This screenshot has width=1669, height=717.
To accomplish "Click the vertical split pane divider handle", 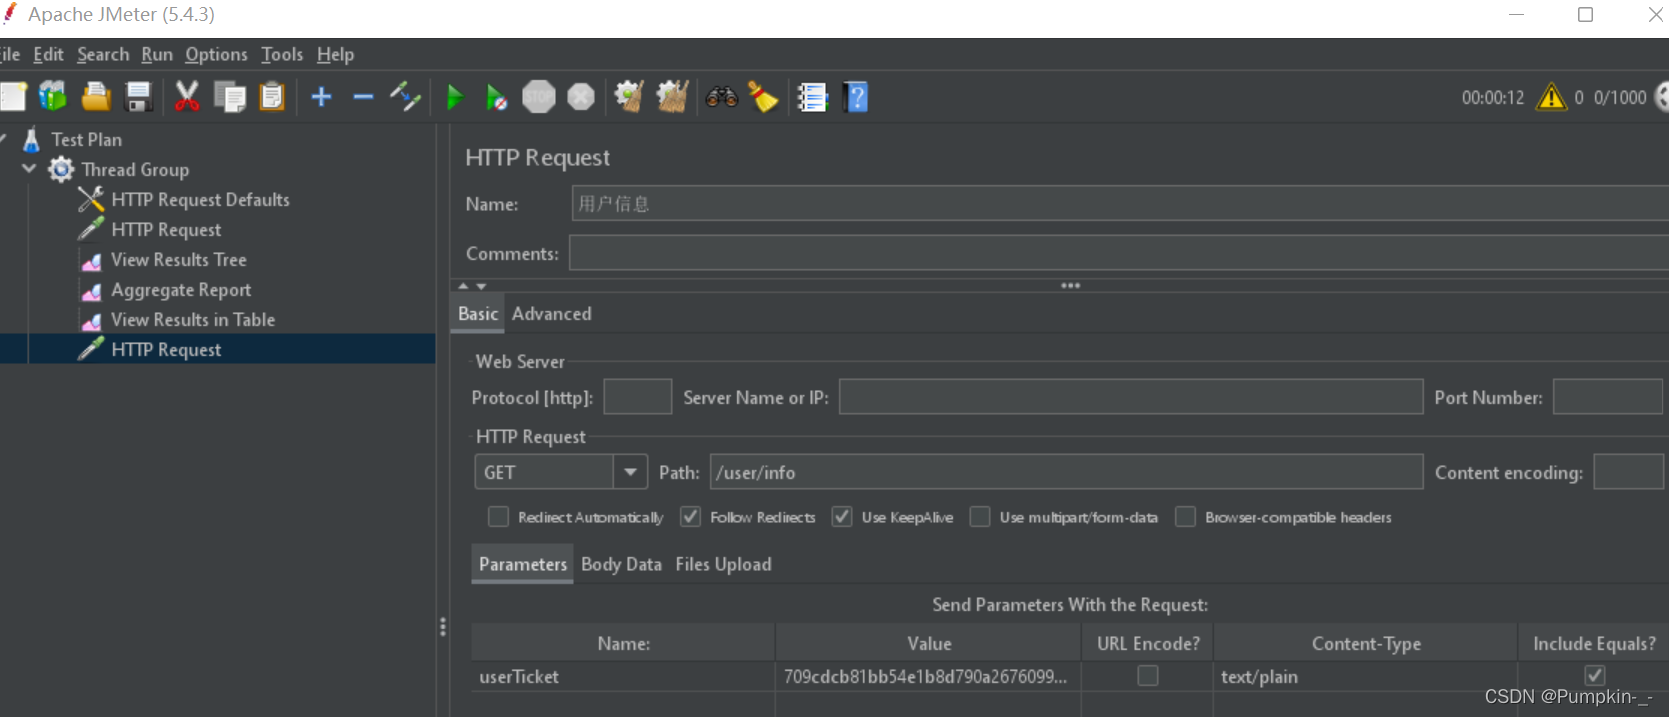I will tap(443, 627).
